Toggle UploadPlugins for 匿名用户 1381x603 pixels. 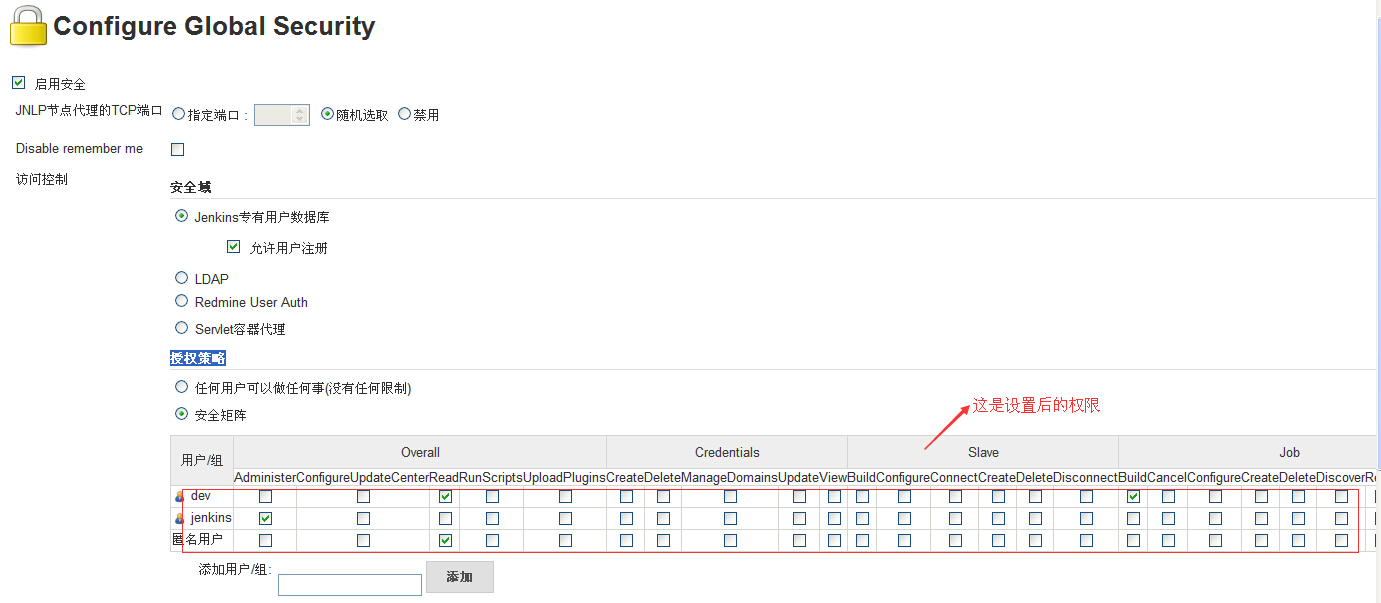[565, 540]
